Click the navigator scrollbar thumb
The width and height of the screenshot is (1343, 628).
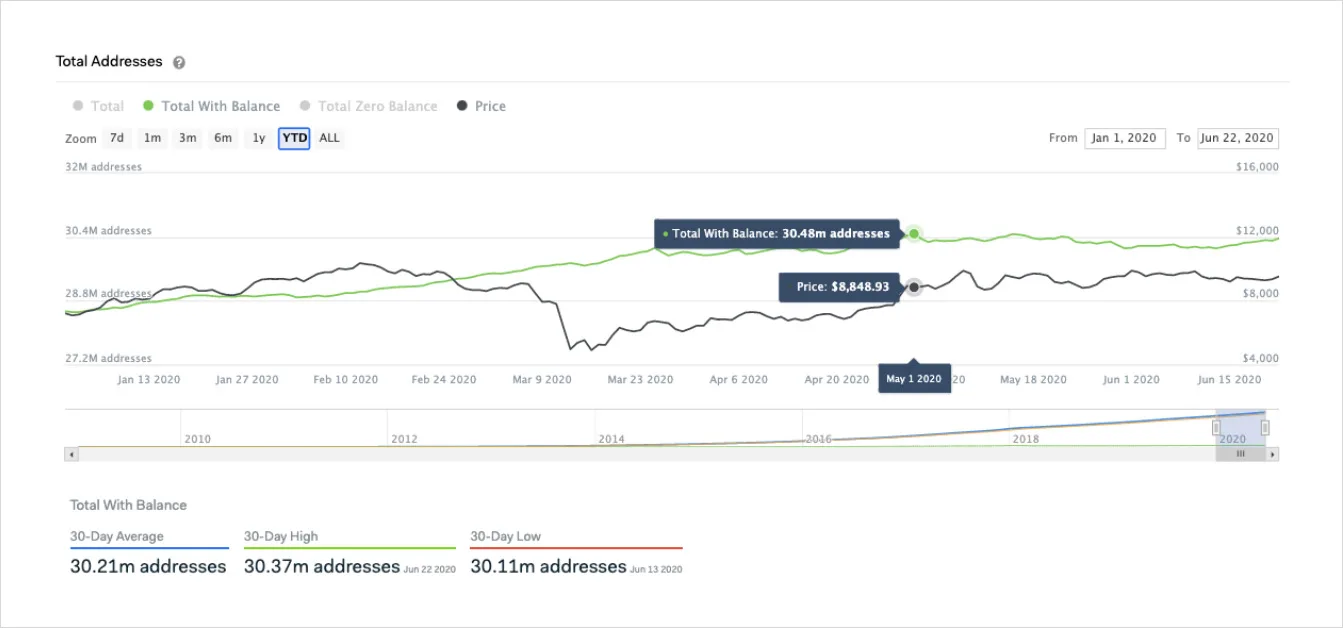[x=1241, y=454]
